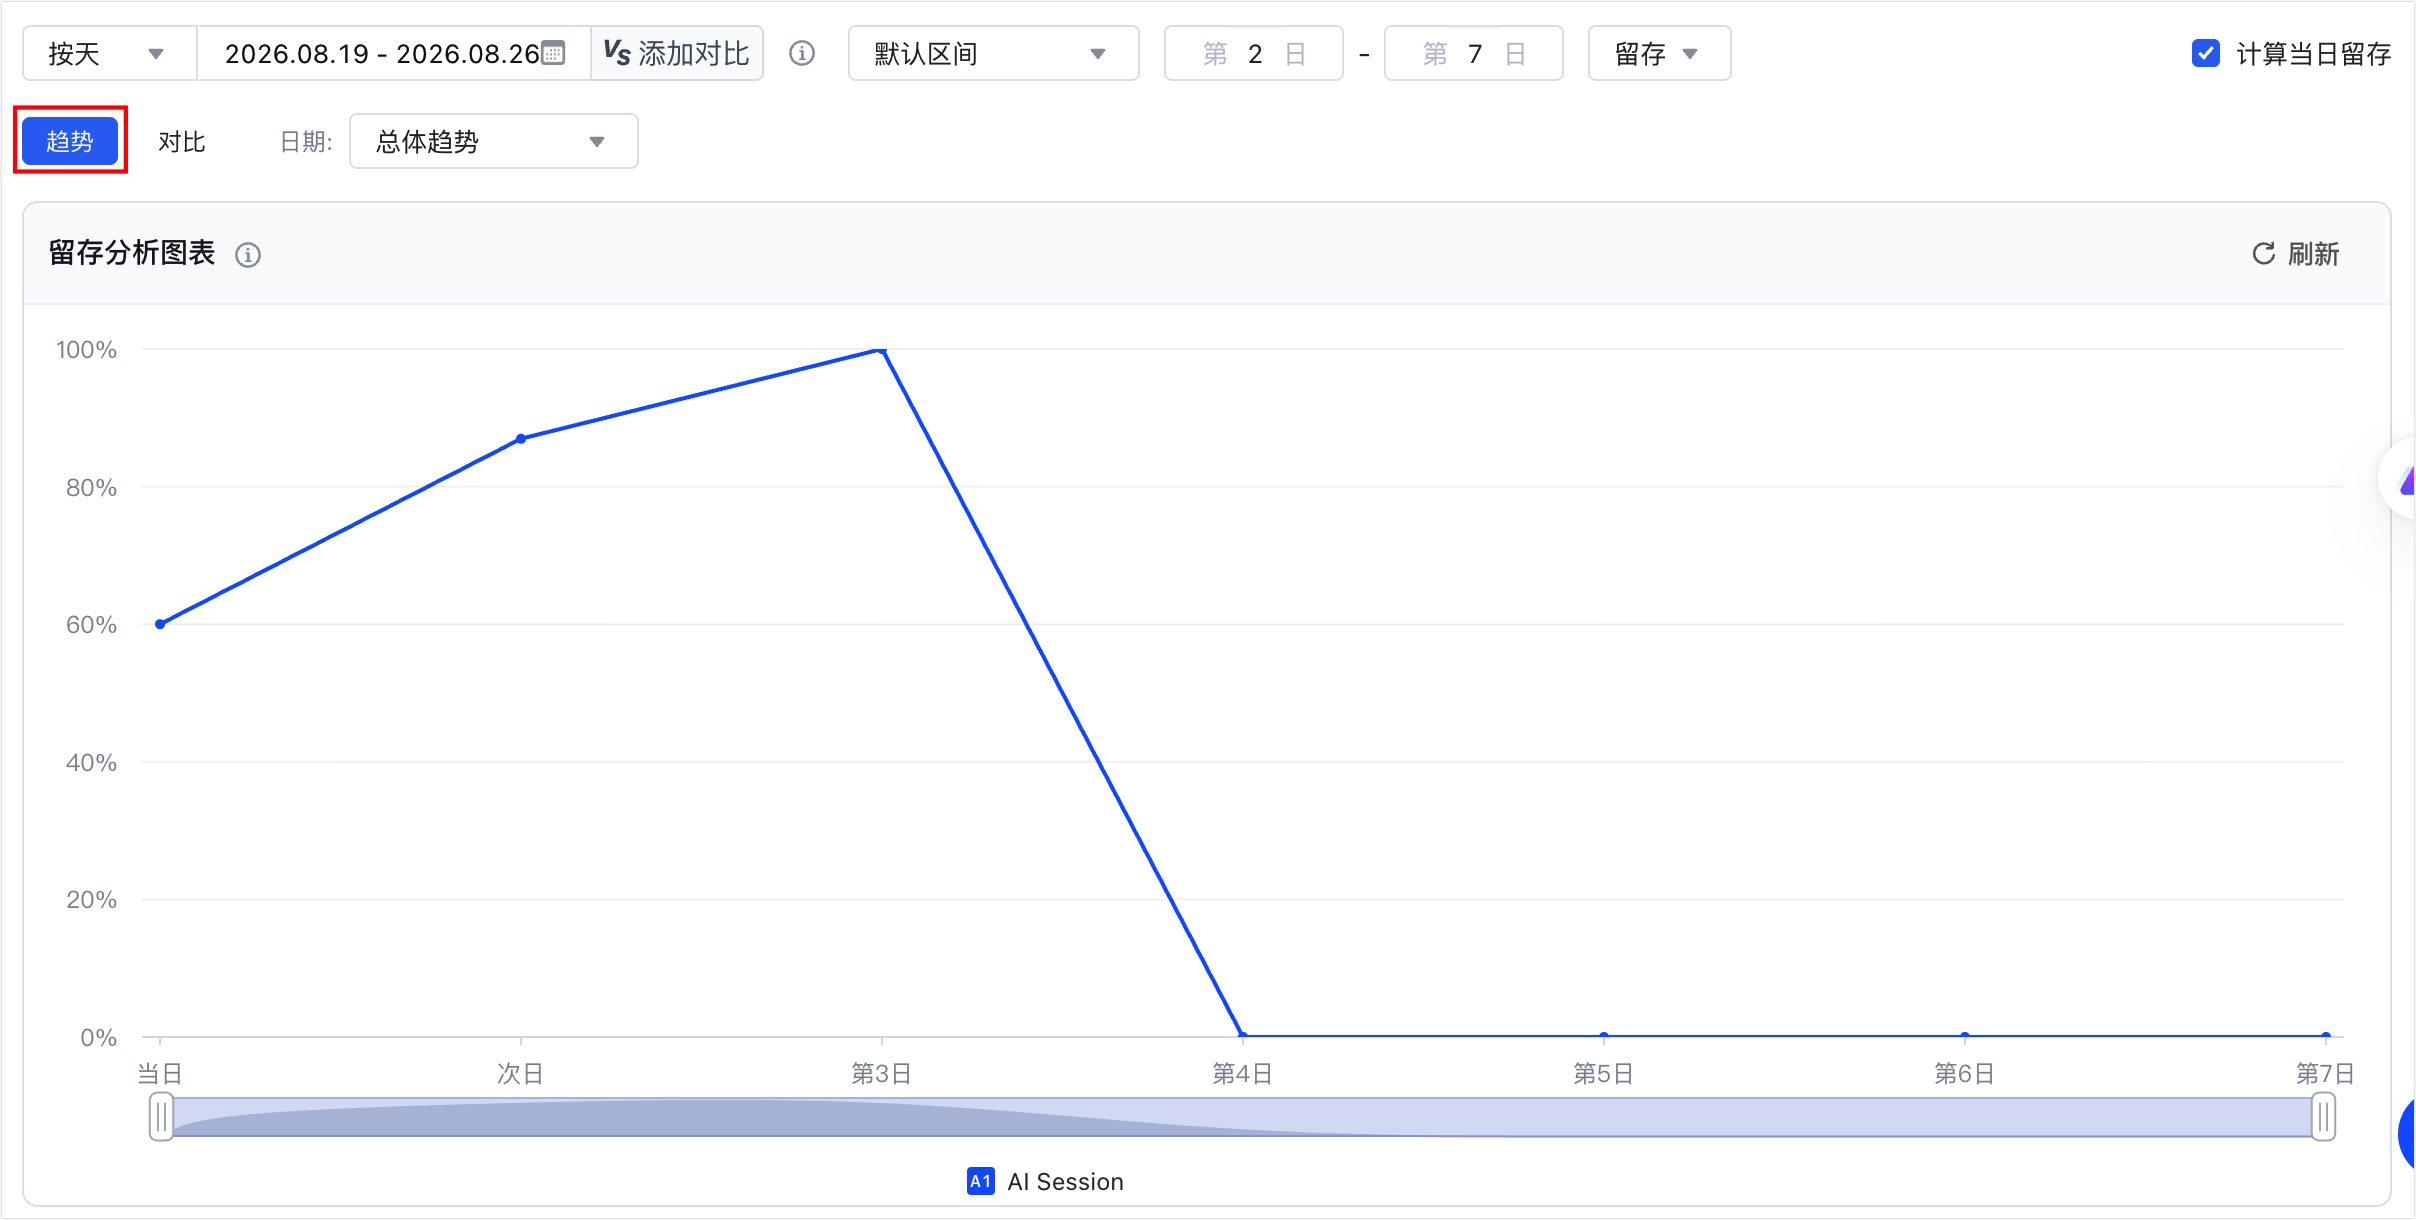Click the 添加对比 button
The width and height of the screenshot is (2416, 1220).
(677, 54)
